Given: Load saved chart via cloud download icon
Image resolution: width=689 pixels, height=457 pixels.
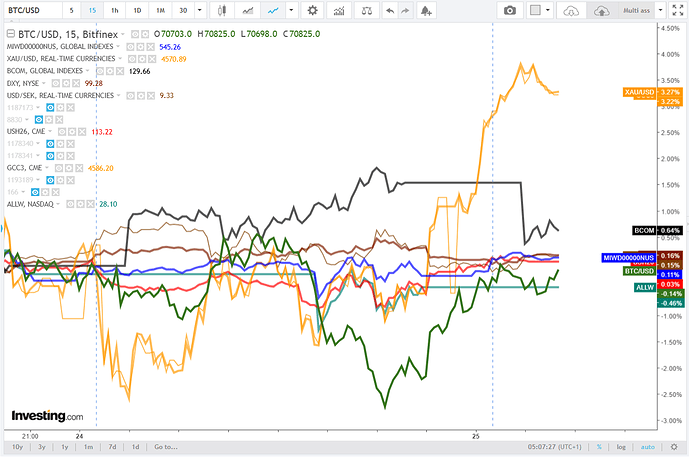Looking at the screenshot, I should pyautogui.click(x=571, y=11).
